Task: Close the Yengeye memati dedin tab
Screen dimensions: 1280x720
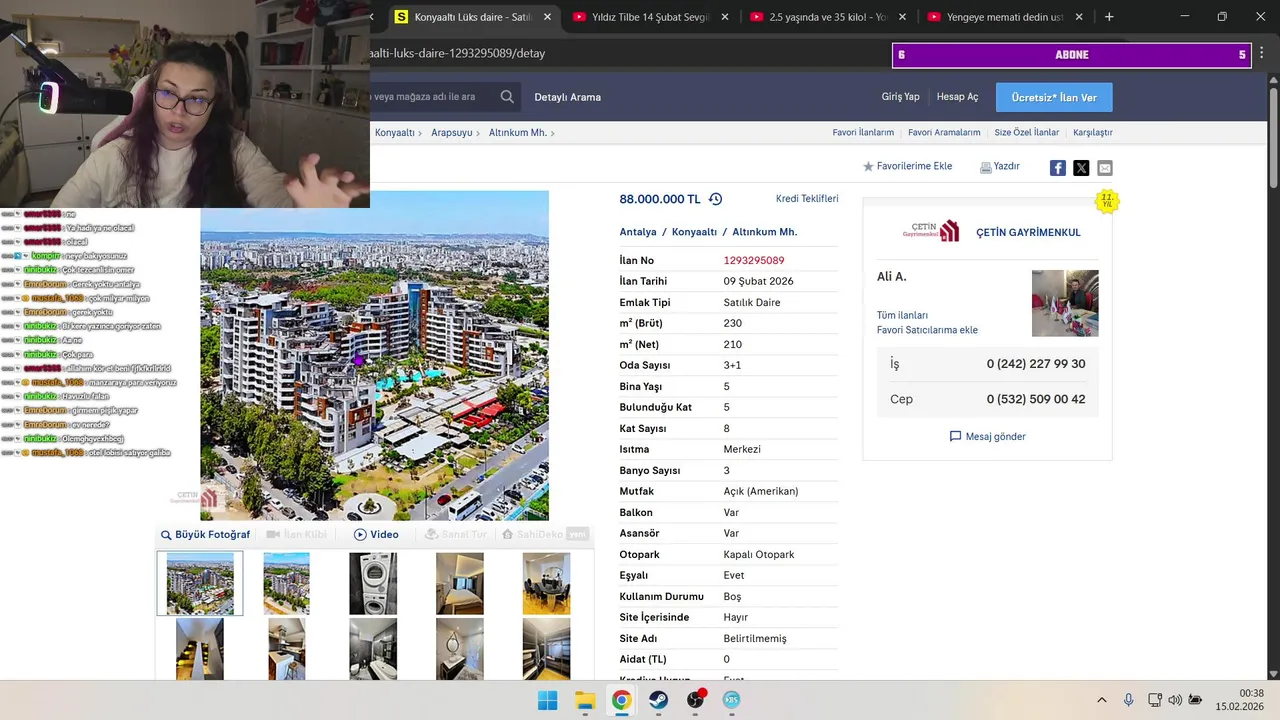Action: 1081,17
